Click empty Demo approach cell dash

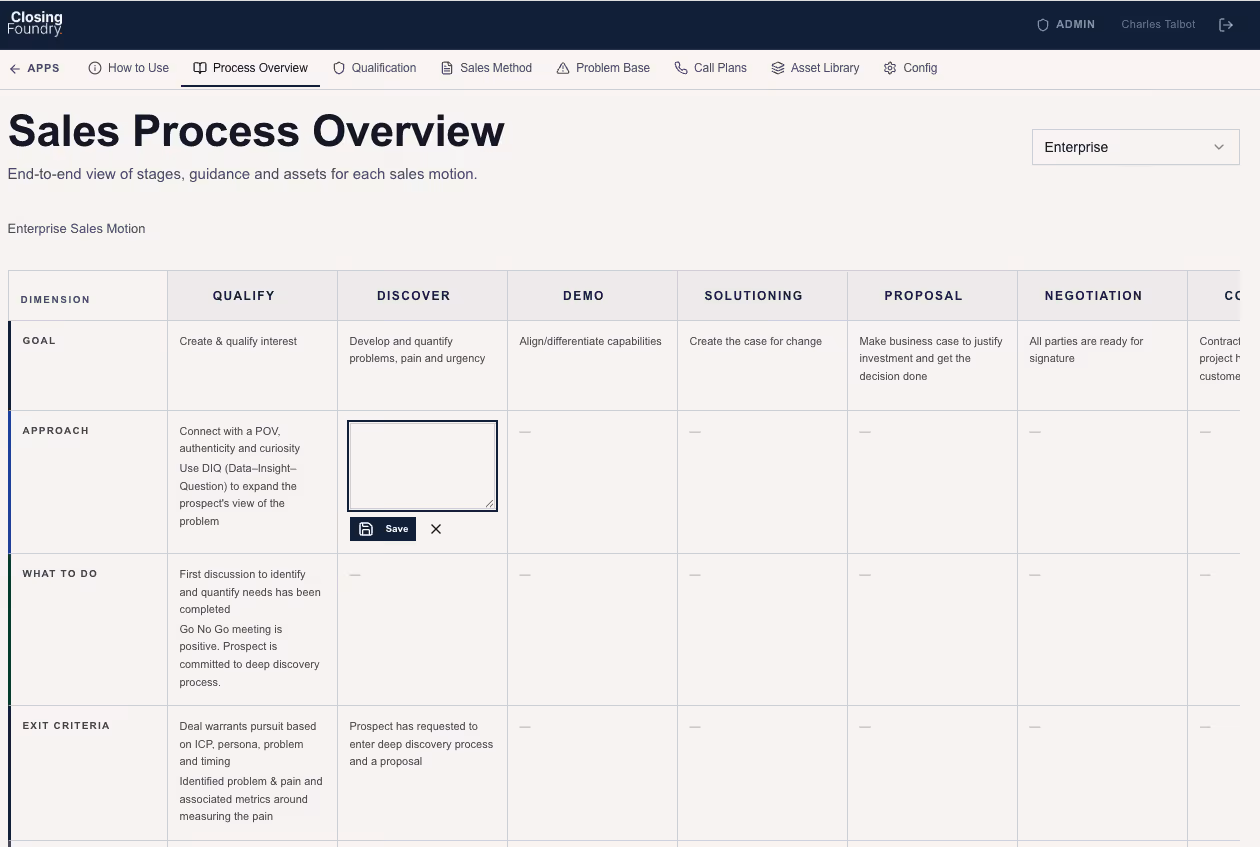pos(525,432)
